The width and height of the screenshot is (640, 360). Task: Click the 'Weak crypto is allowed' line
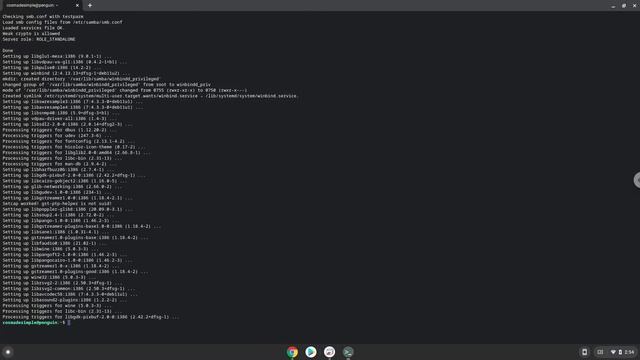(x=31, y=34)
